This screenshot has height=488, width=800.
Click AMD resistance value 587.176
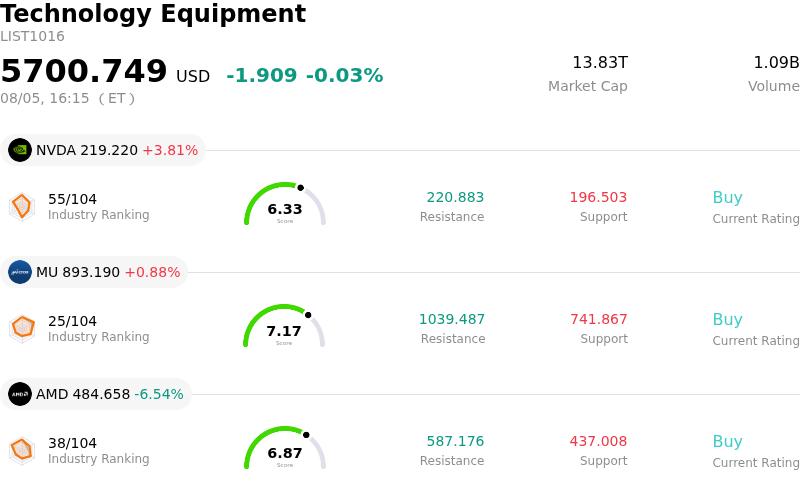455,441
